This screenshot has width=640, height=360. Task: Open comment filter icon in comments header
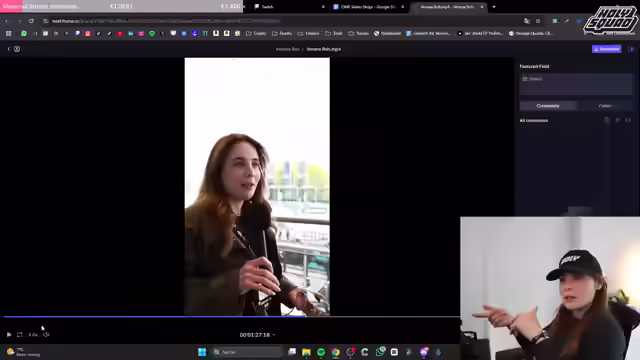point(618,120)
